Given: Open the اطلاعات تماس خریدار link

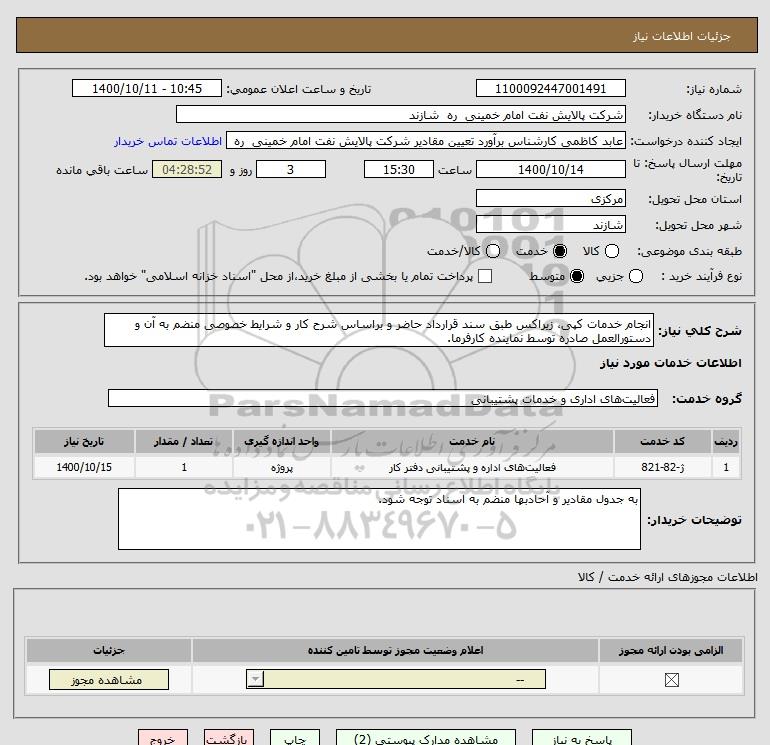Looking at the screenshot, I should pyautogui.click(x=168, y=141).
